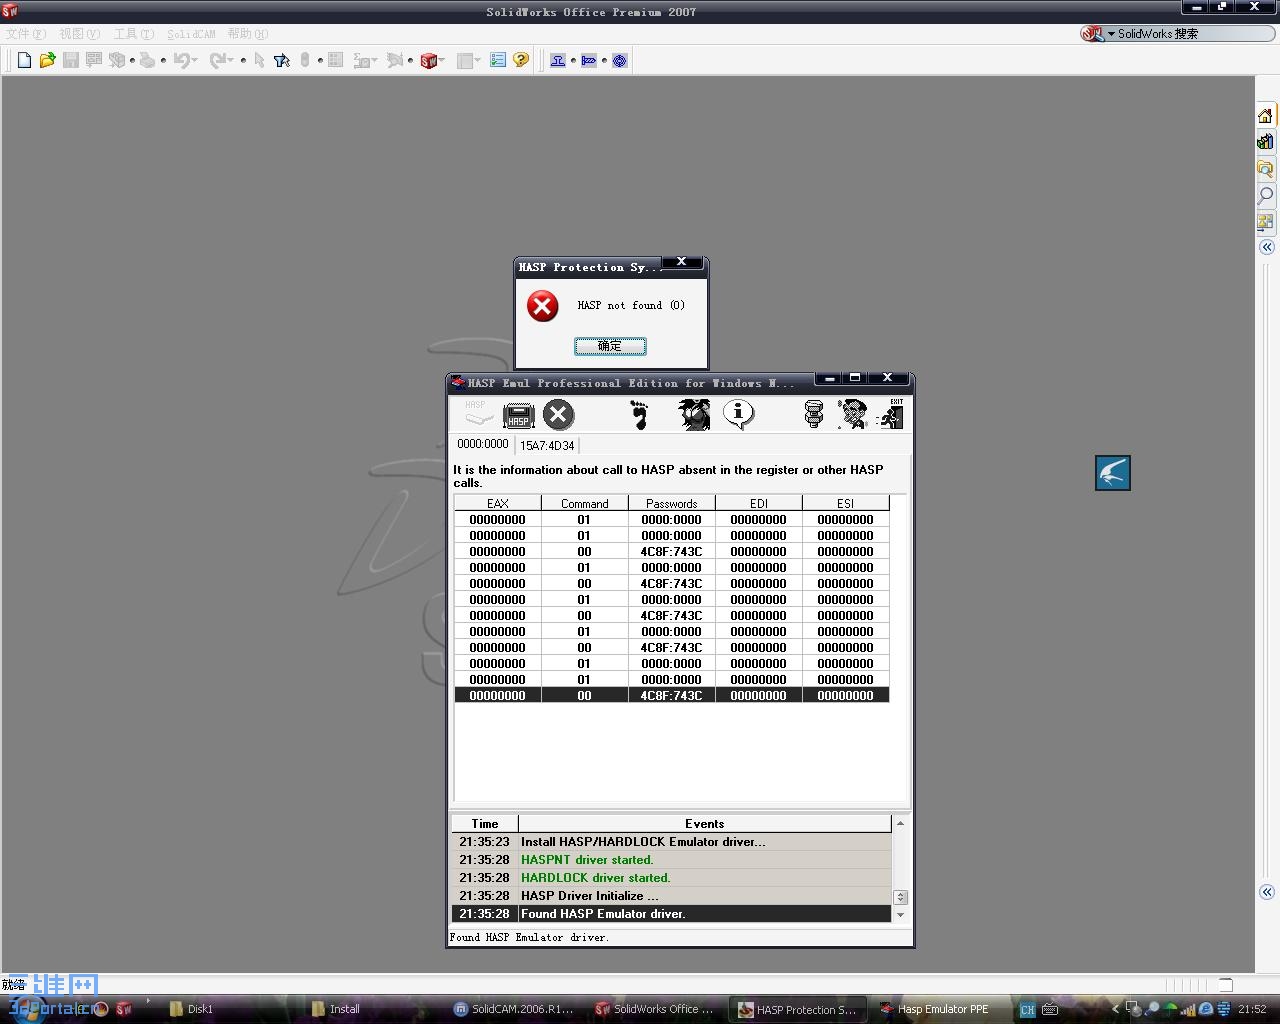The width and height of the screenshot is (1280, 1024).
Task: Click the EAX column header
Action: tap(497, 503)
